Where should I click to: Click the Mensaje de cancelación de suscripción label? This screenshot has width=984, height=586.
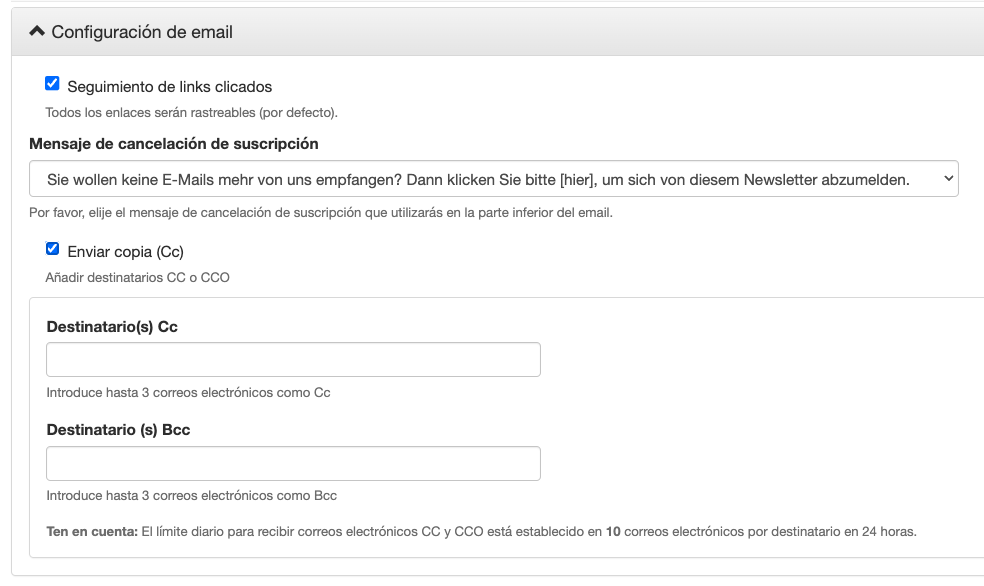coord(174,144)
